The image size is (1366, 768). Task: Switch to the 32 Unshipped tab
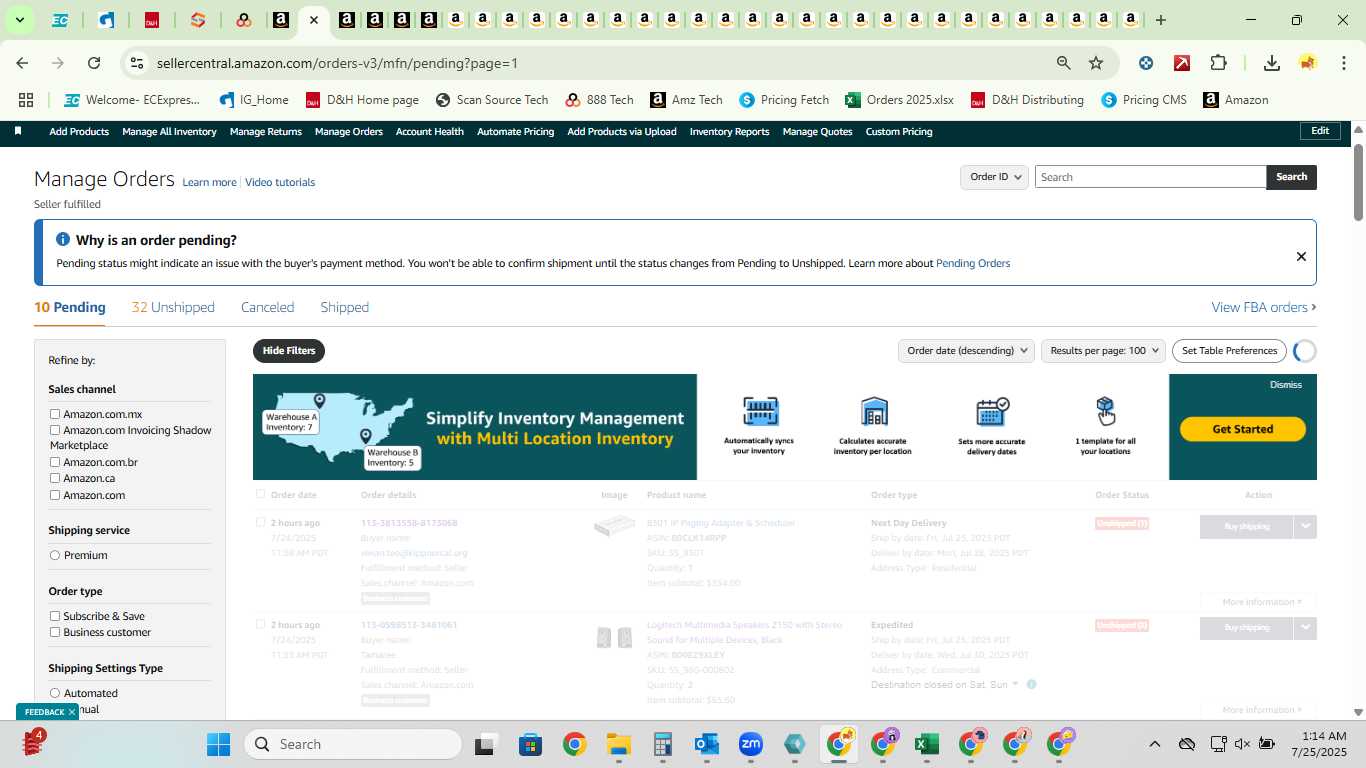(x=173, y=307)
